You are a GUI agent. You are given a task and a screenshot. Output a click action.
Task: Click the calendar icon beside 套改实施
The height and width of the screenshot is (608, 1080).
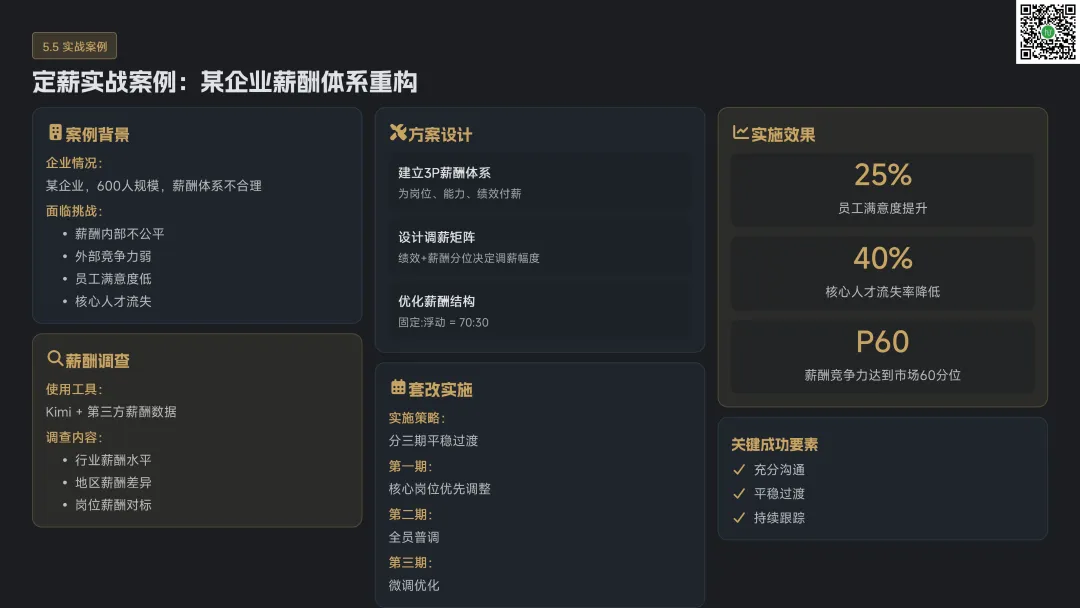(x=398, y=387)
